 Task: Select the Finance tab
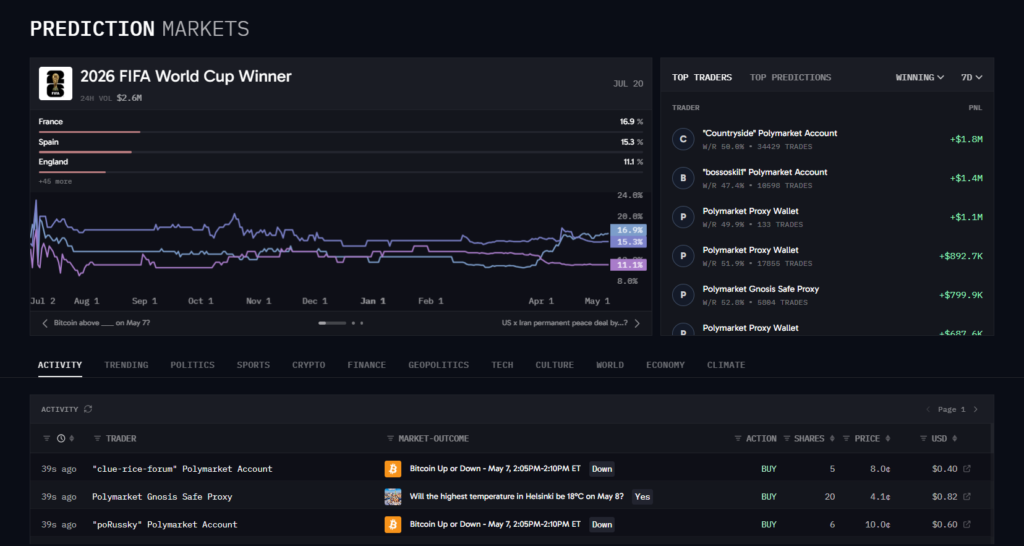(x=366, y=365)
